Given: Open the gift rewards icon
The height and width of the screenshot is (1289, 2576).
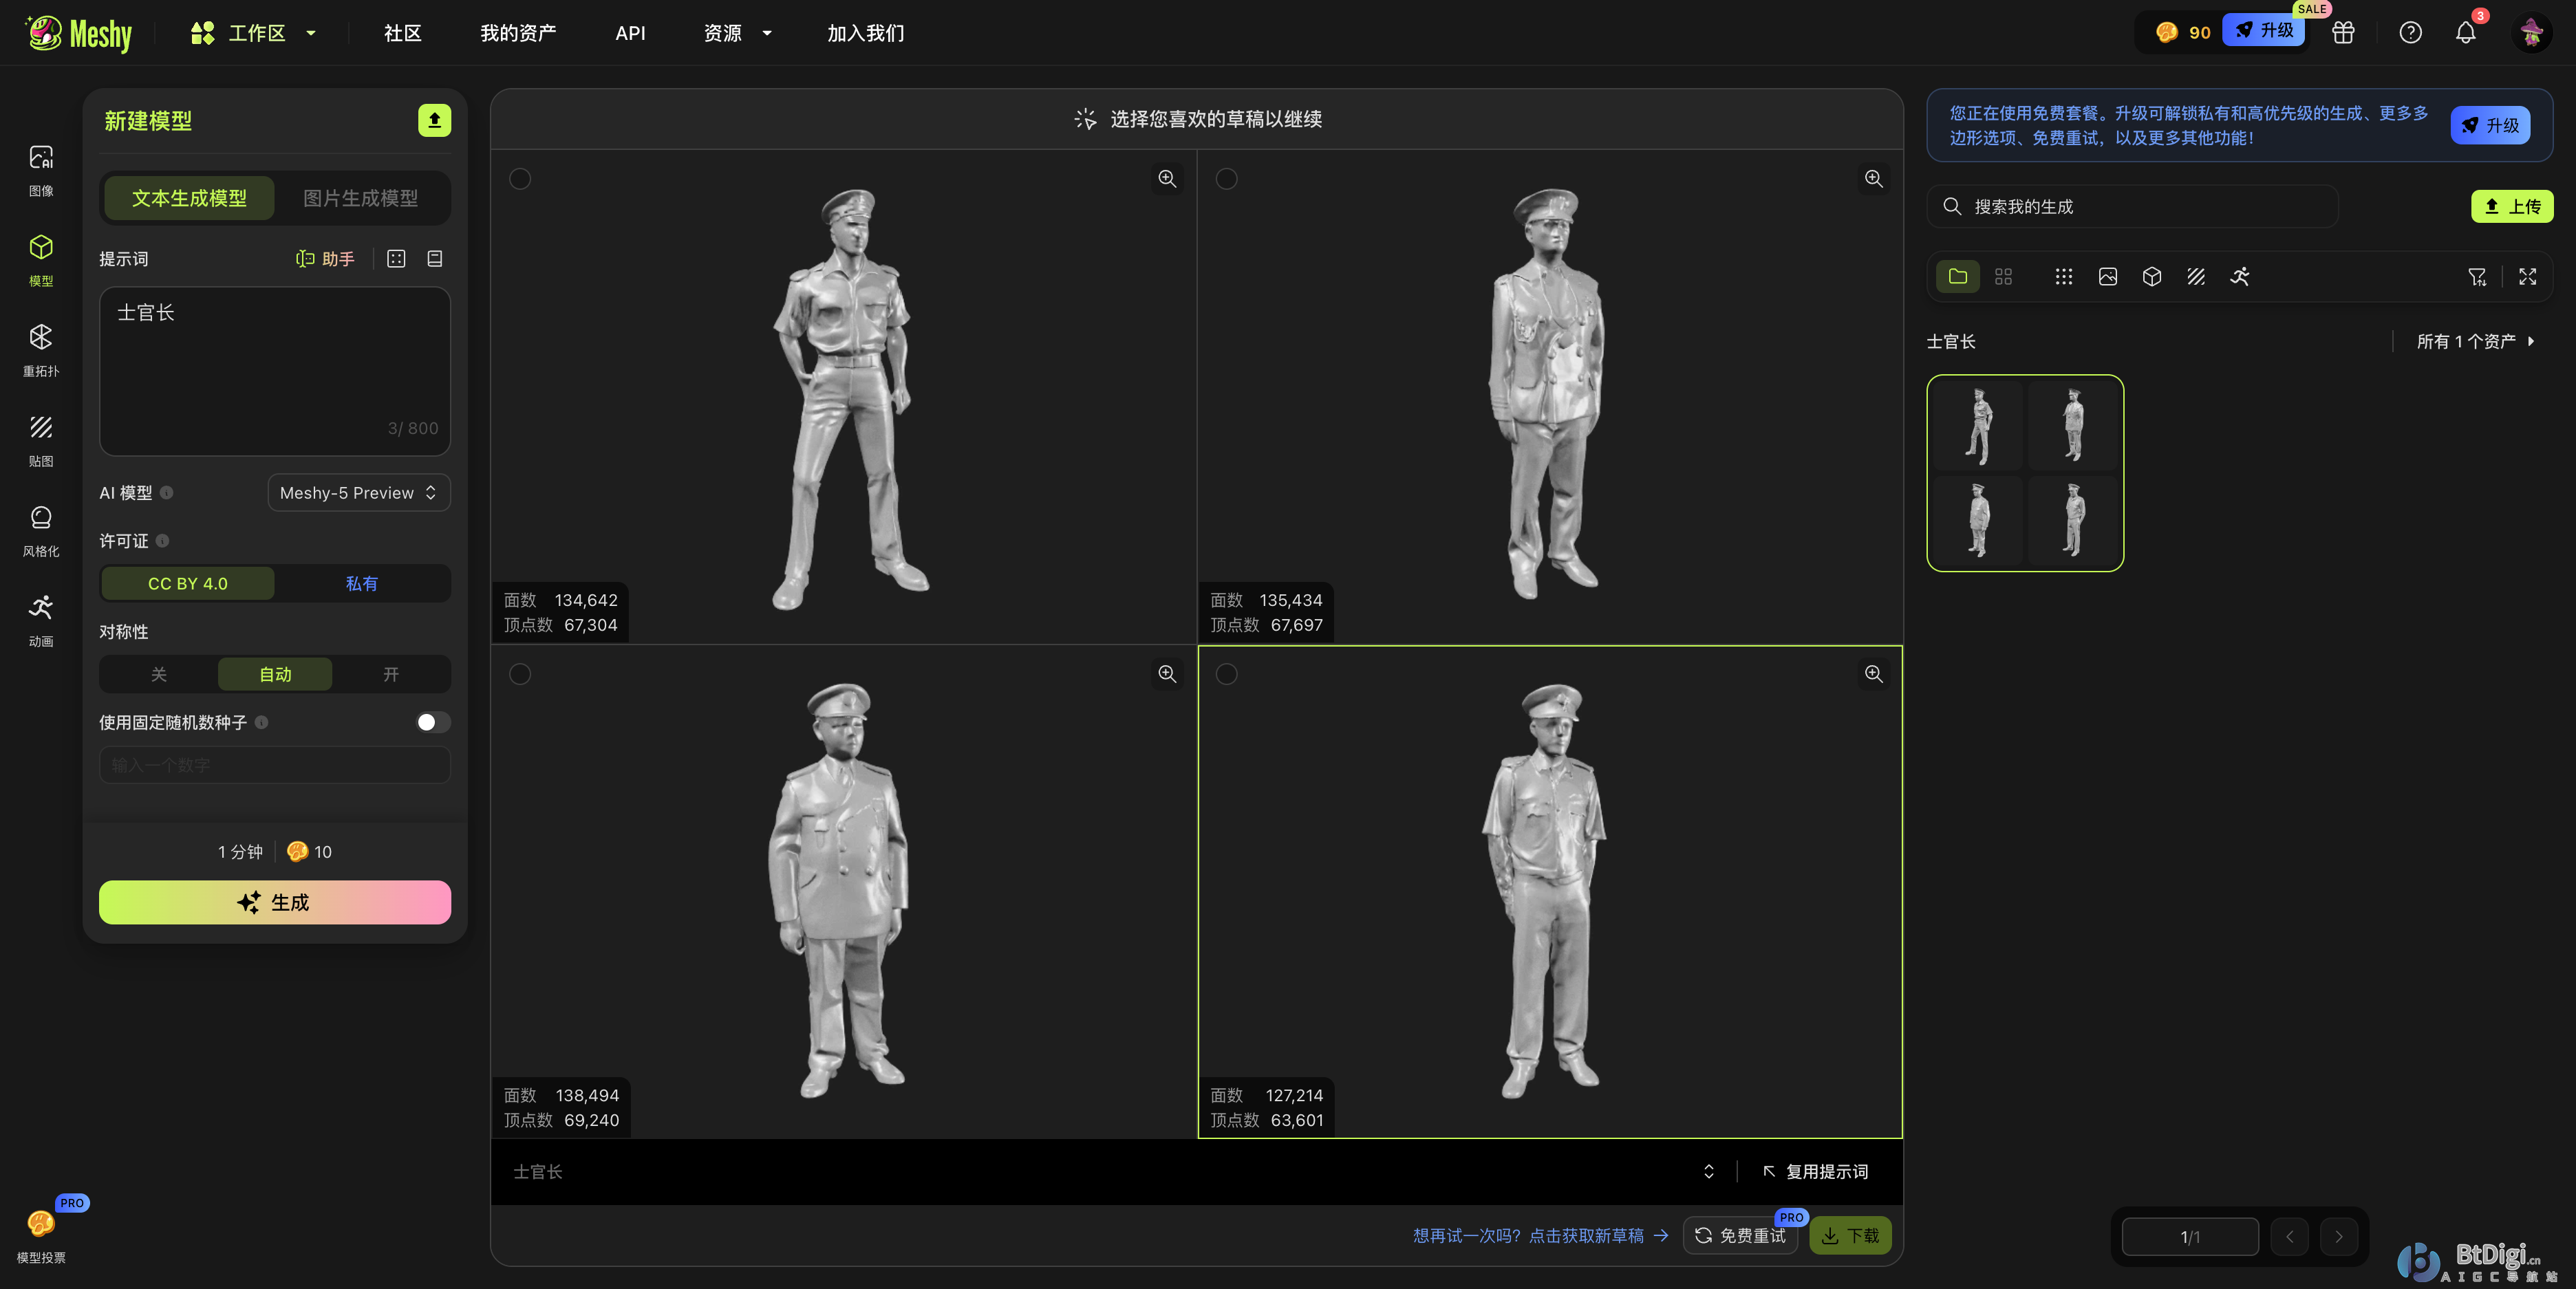Looking at the screenshot, I should (2343, 32).
